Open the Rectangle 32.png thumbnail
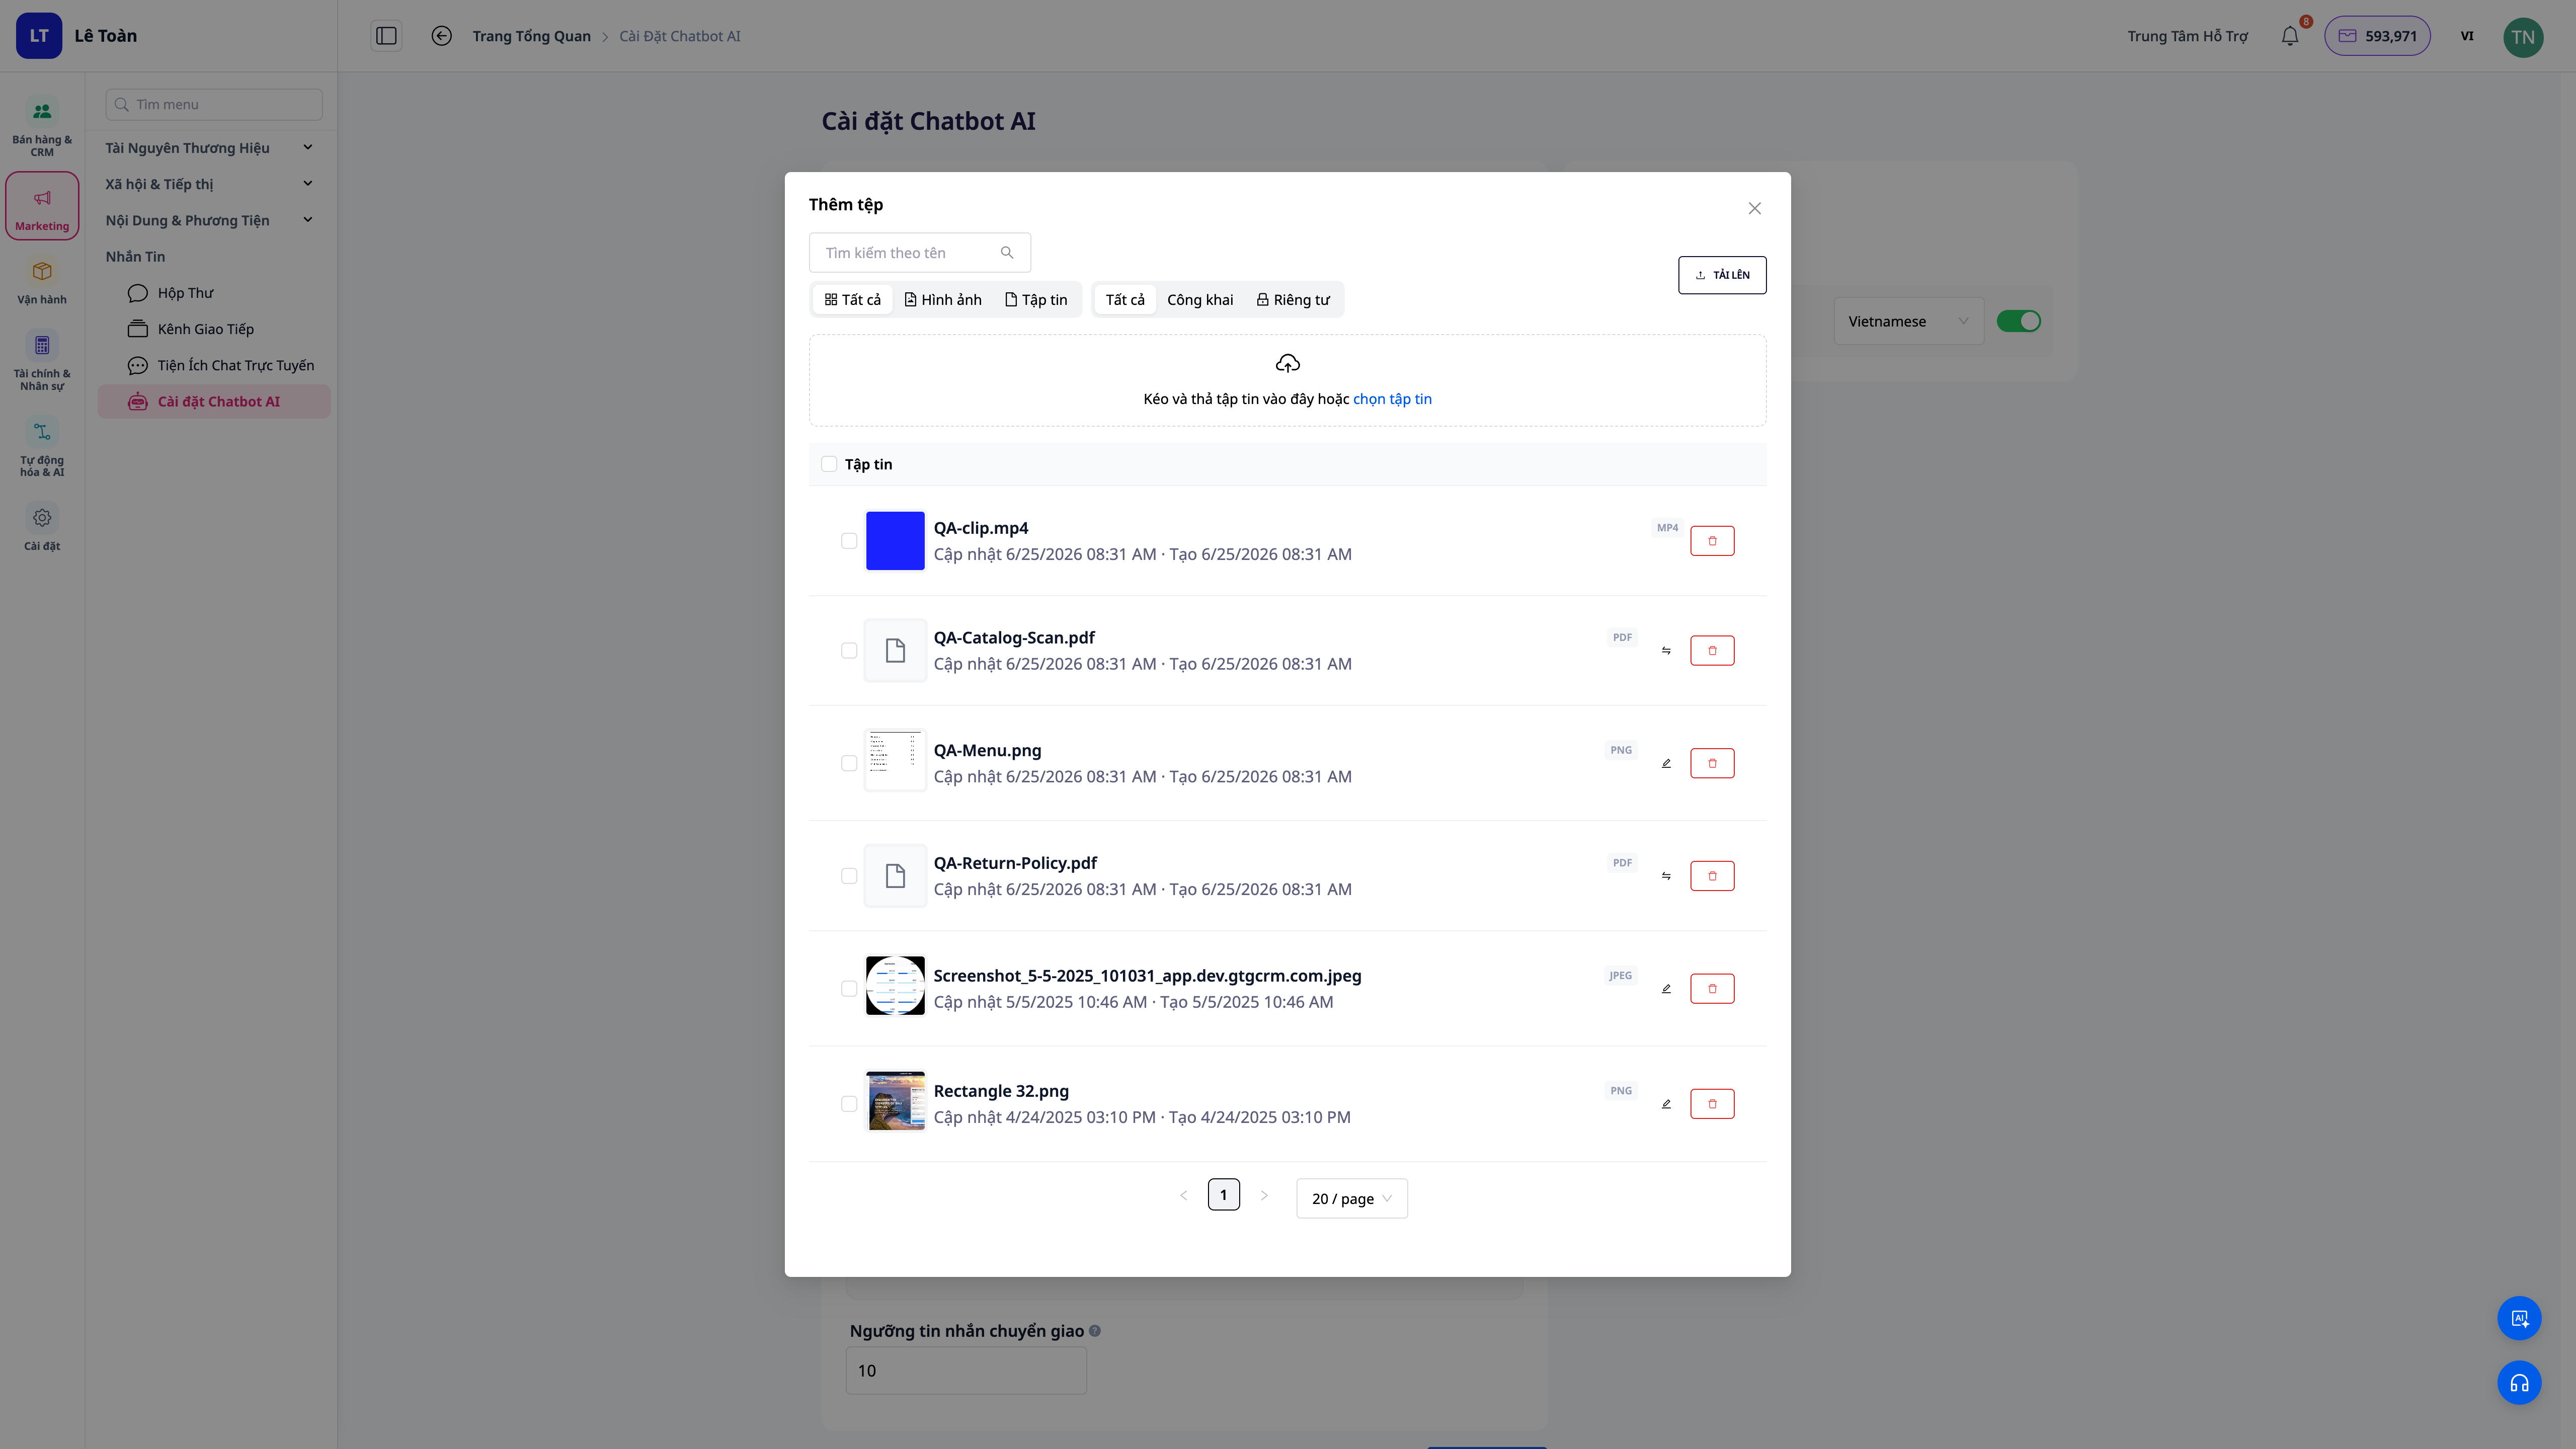The image size is (2576, 1449). (894, 1101)
